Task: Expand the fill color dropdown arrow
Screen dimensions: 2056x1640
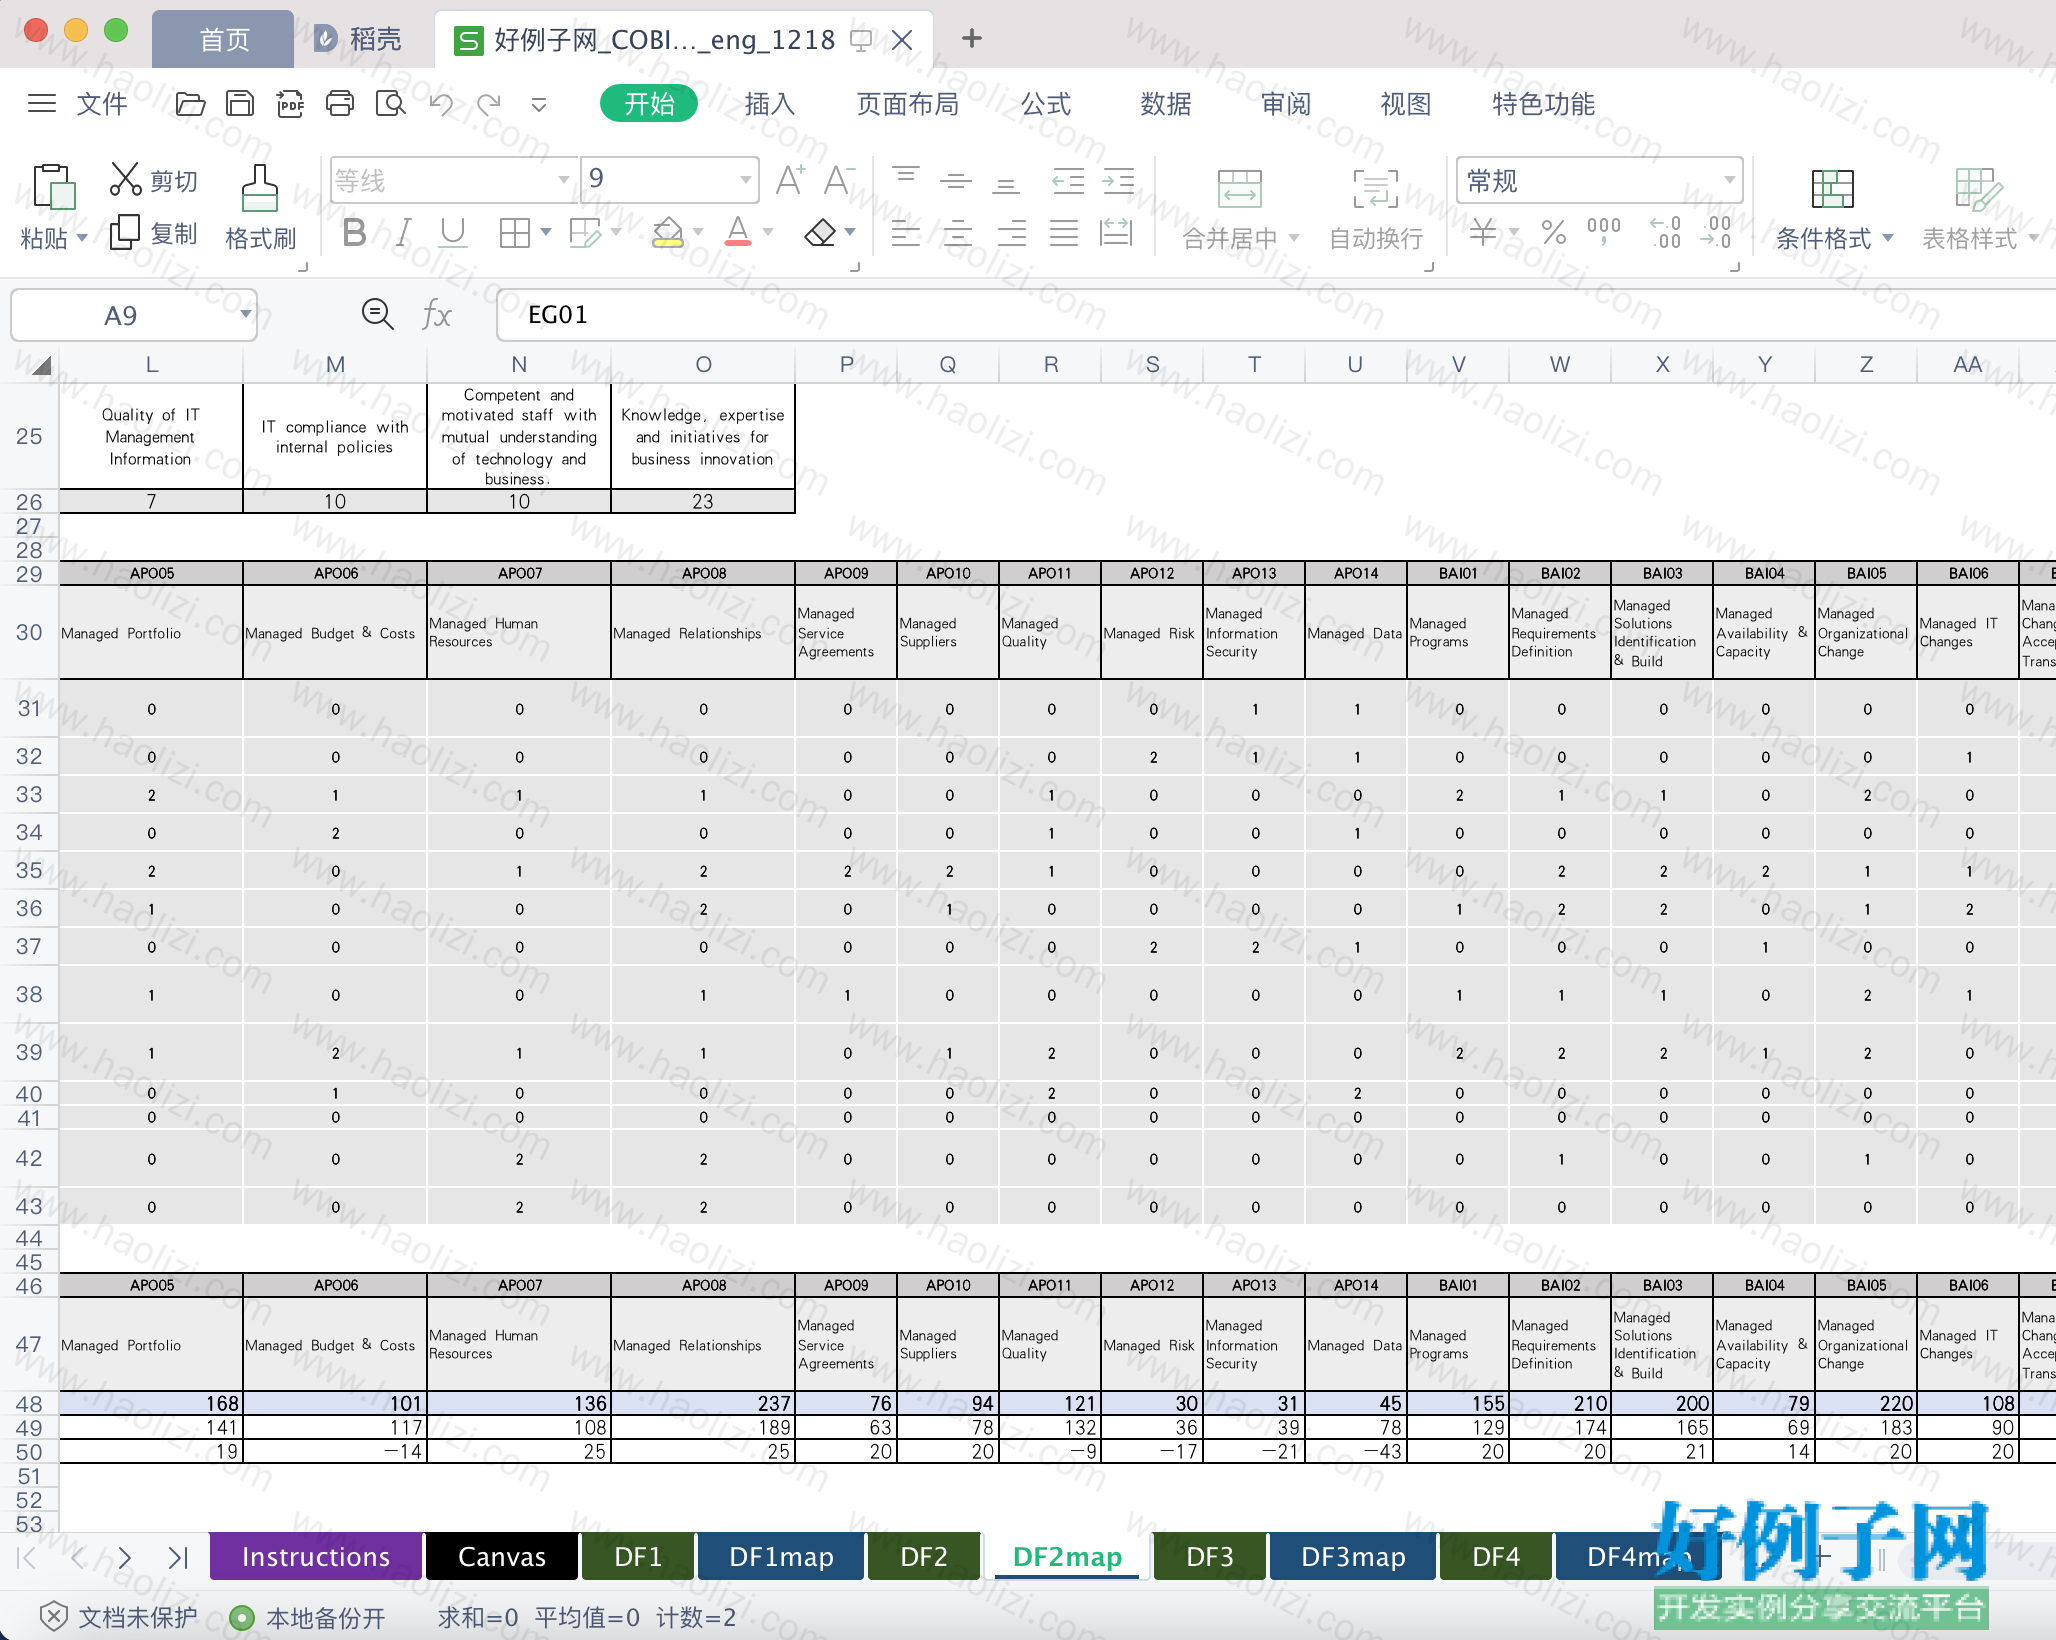Action: [698, 233]
